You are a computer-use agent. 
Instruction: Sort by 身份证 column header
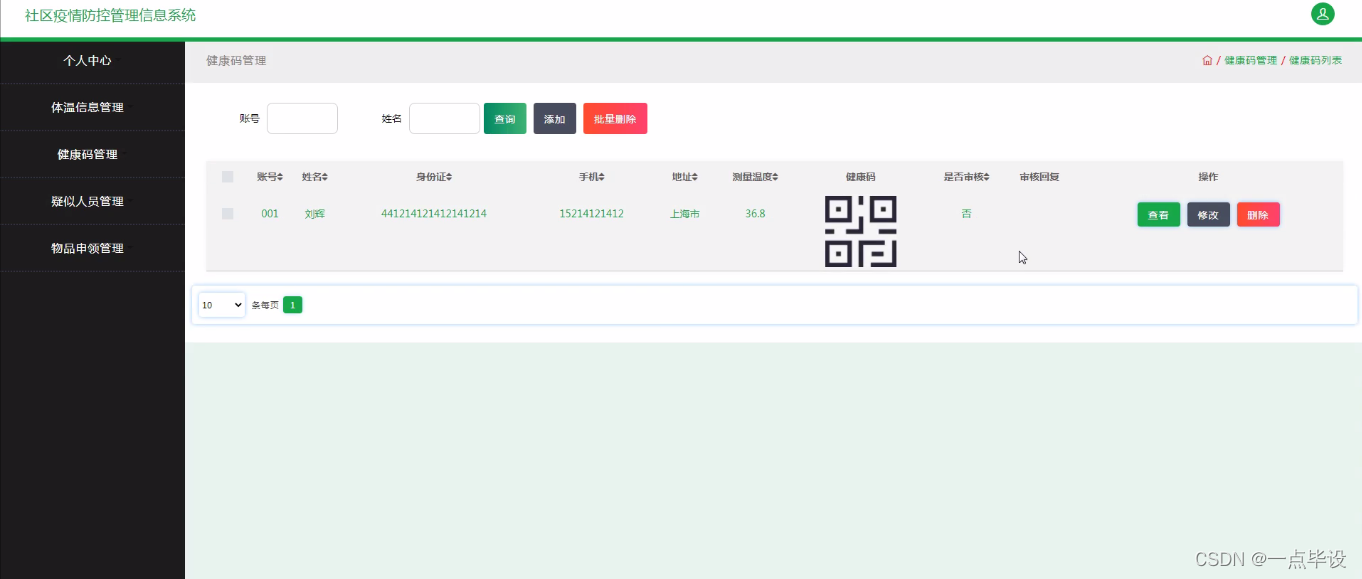pyautogui.click(x=434, y=177)
